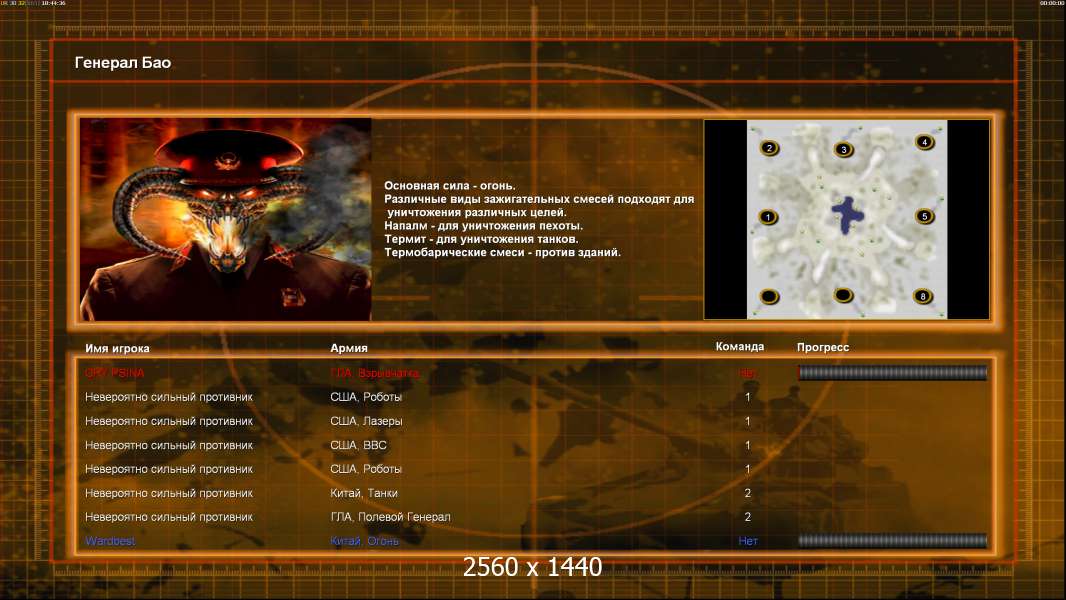Click the "Команда" column header
The height and width of the screenshot is (600, 1066).
(x=740, y=347)
